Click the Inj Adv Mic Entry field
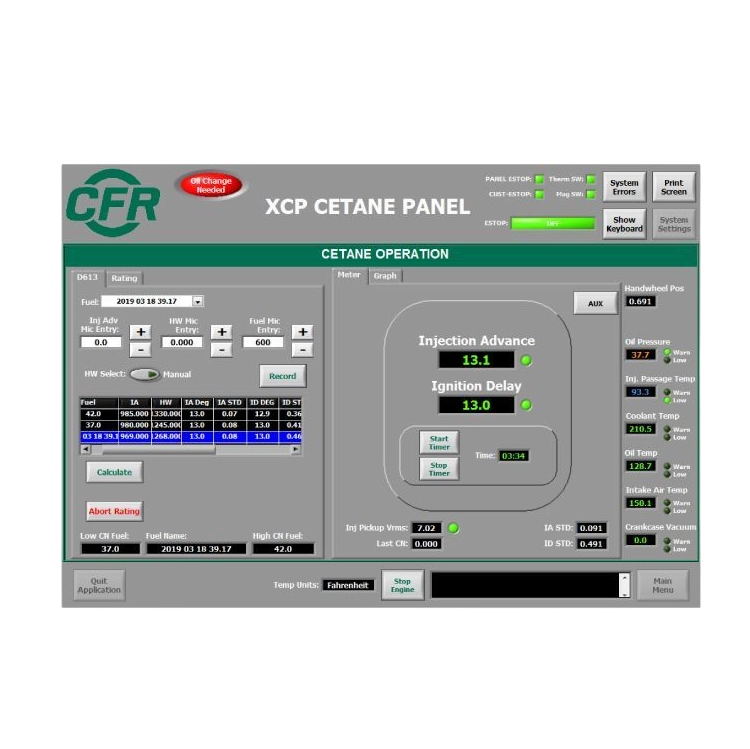This screenshot has height=749, width=750. click(x=101, y=342)
